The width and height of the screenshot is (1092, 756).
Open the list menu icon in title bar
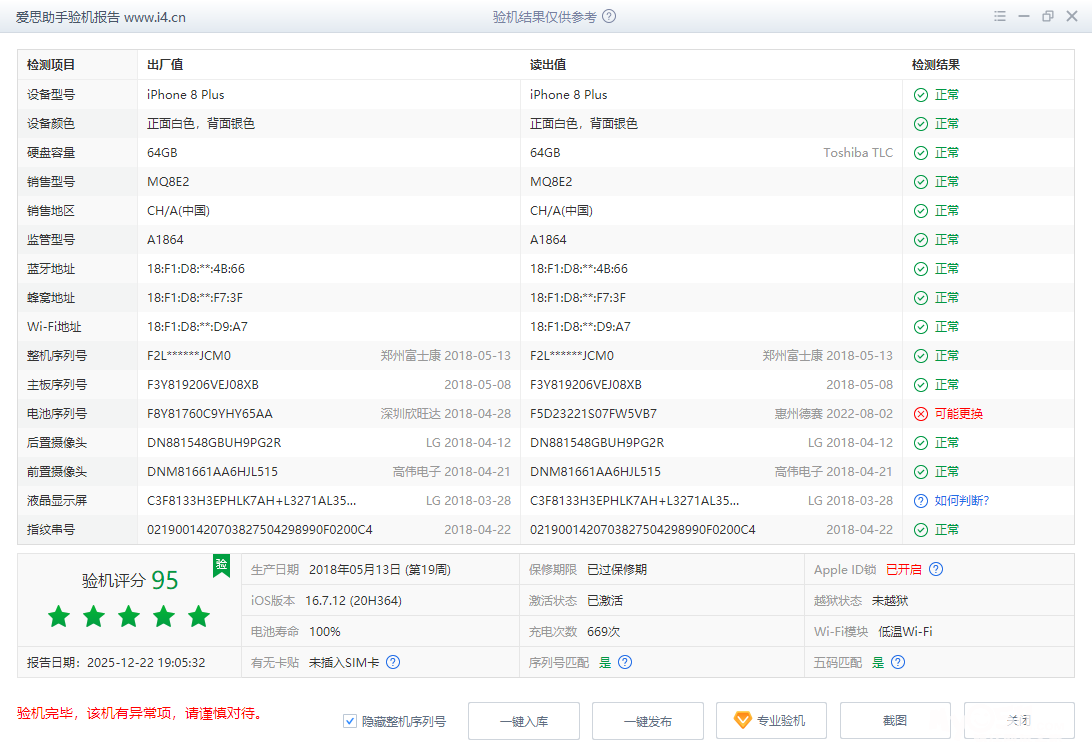[x=1000, y=16]
